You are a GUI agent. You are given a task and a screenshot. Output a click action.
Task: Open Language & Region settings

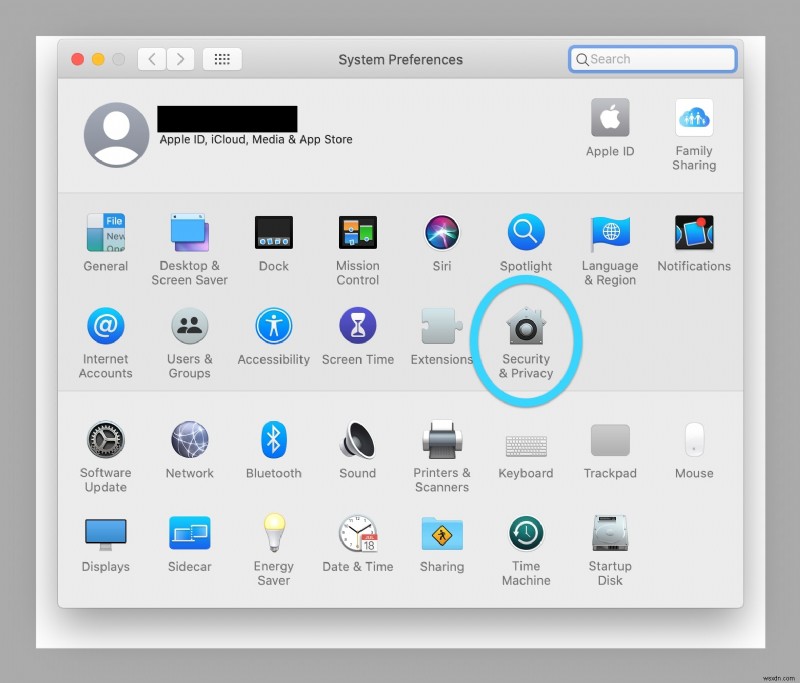pos(609,233)
